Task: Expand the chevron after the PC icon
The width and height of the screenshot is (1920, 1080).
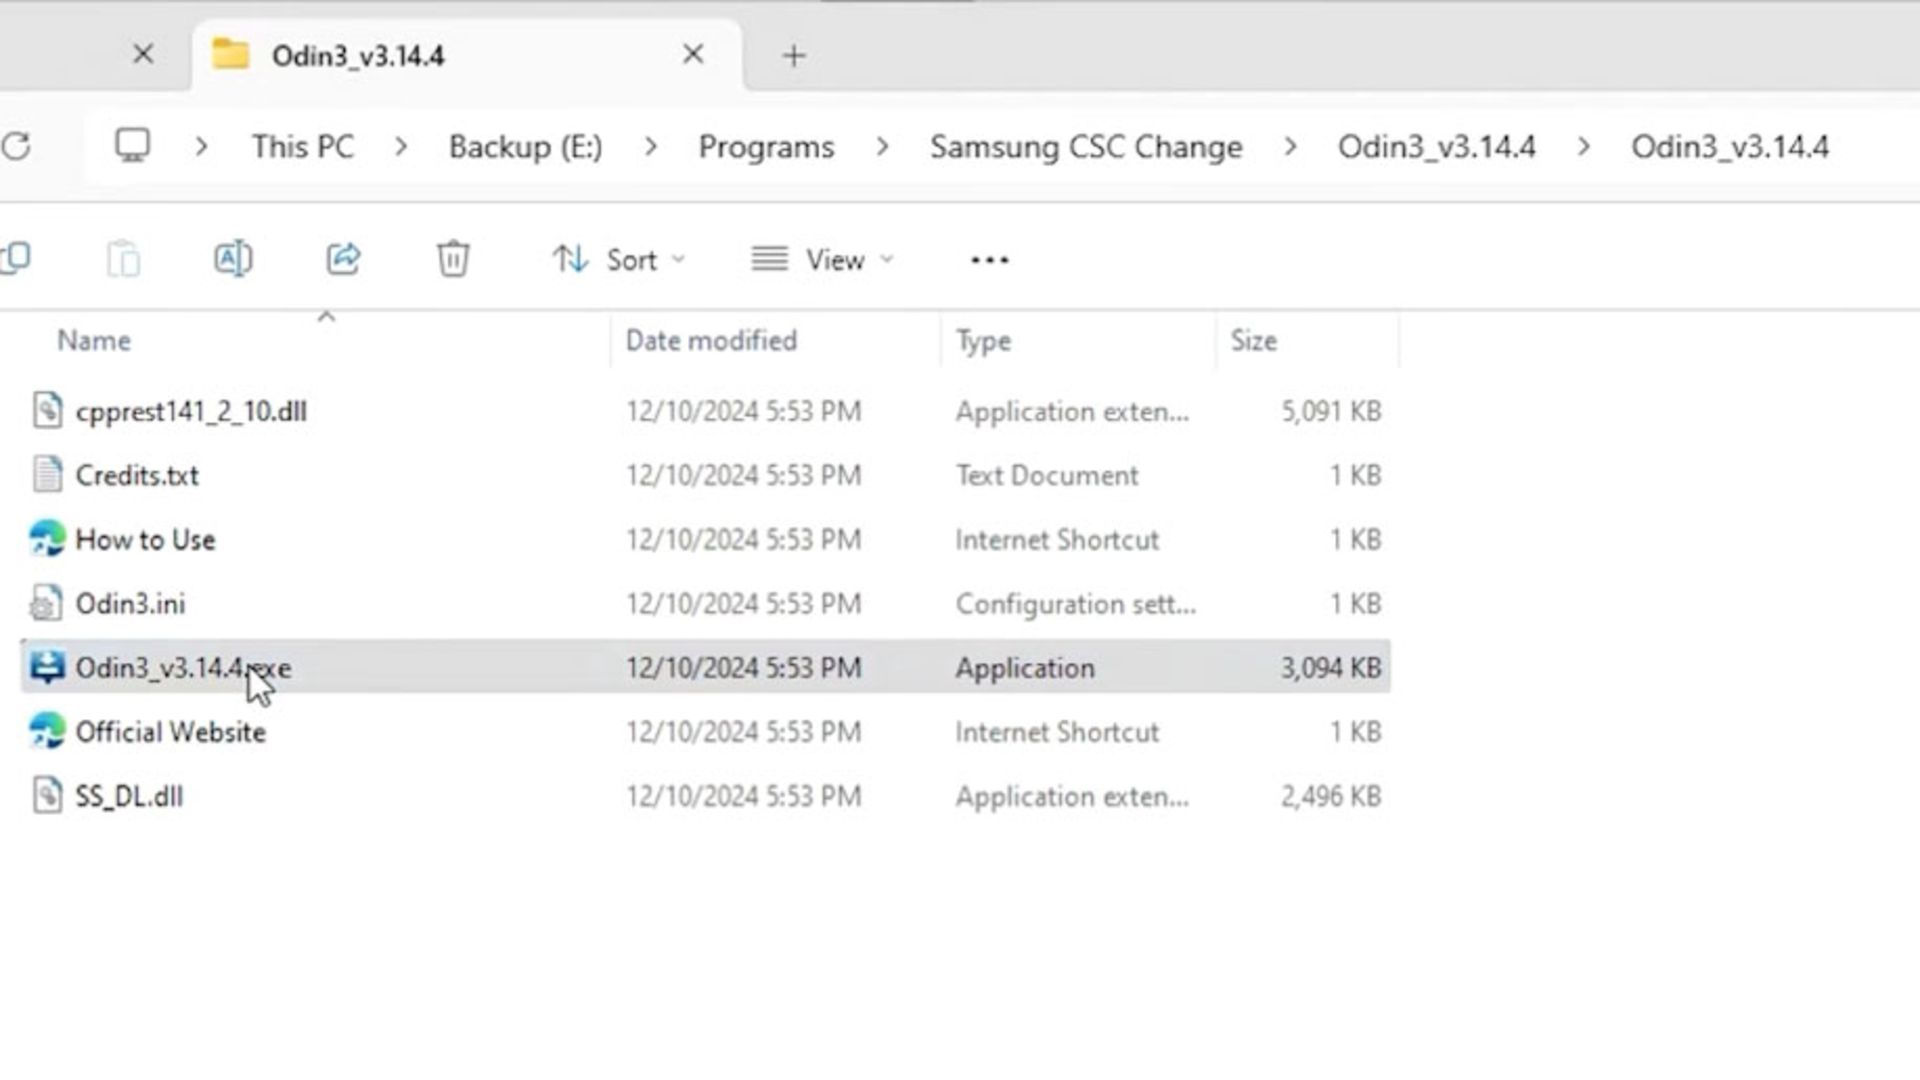Action: pos(202,147)
